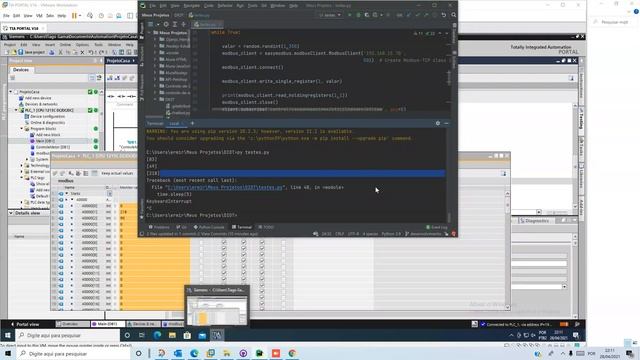Toggle second-column checkbox for row 400000[8]
The image size is (640, 360).
(224, 255)
